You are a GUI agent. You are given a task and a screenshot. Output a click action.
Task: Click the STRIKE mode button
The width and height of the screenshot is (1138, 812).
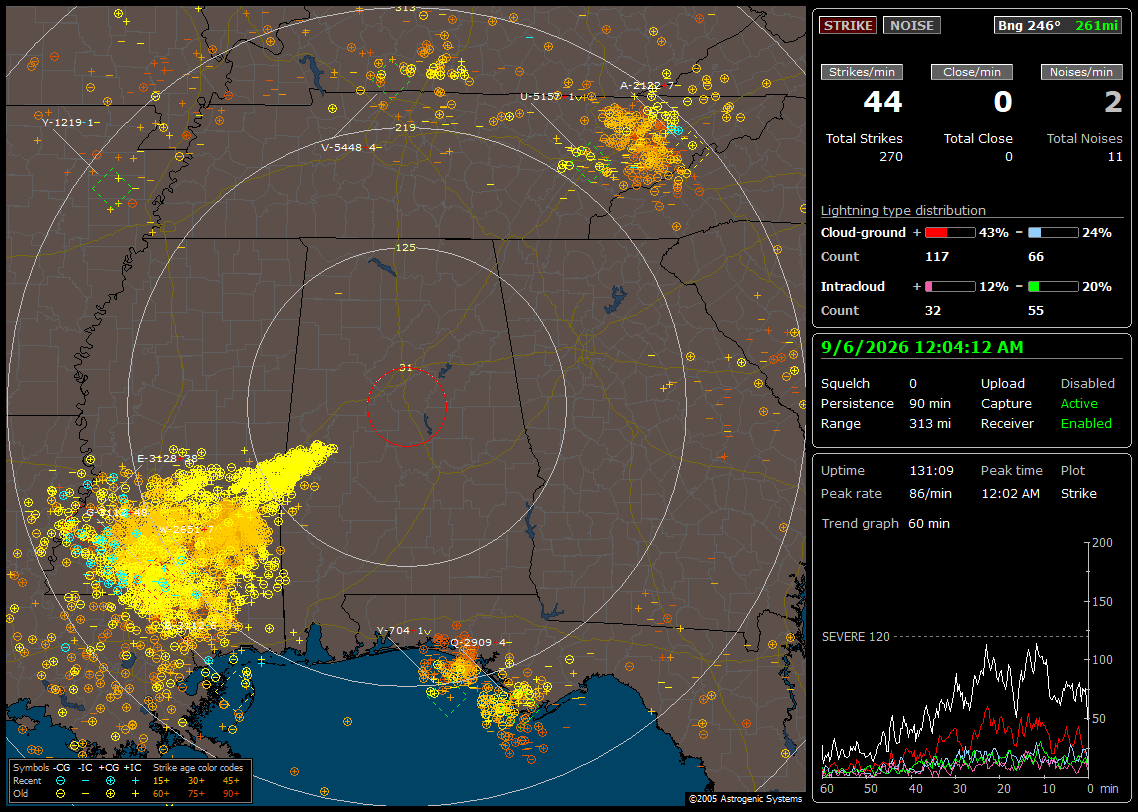848,25
